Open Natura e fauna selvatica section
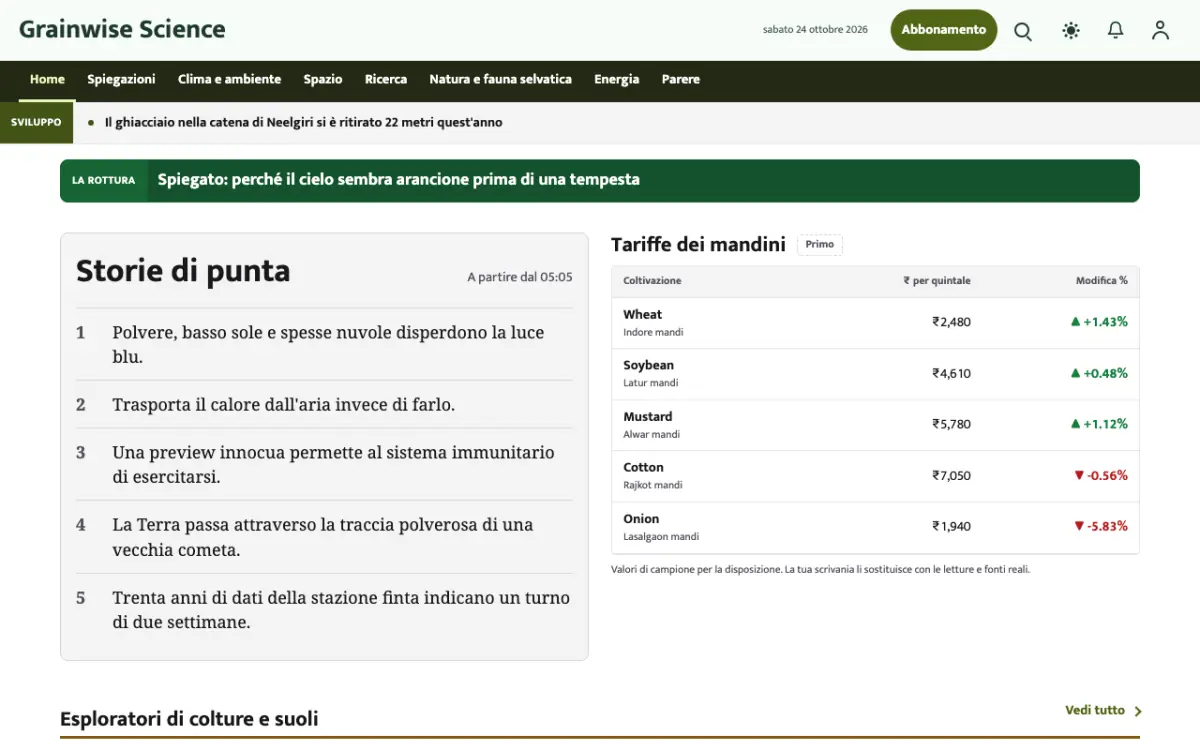1200x750 pixels. tap(500, 79)
